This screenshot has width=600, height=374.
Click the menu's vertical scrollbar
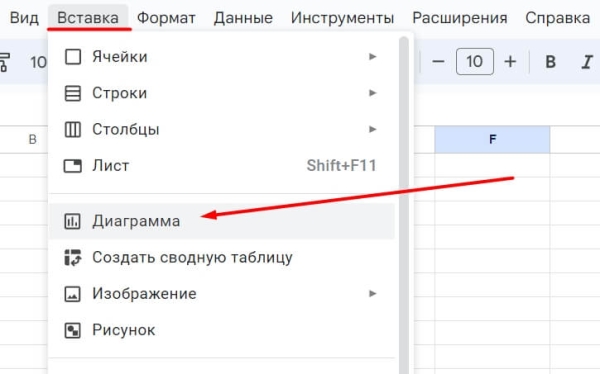click(403, 205)
